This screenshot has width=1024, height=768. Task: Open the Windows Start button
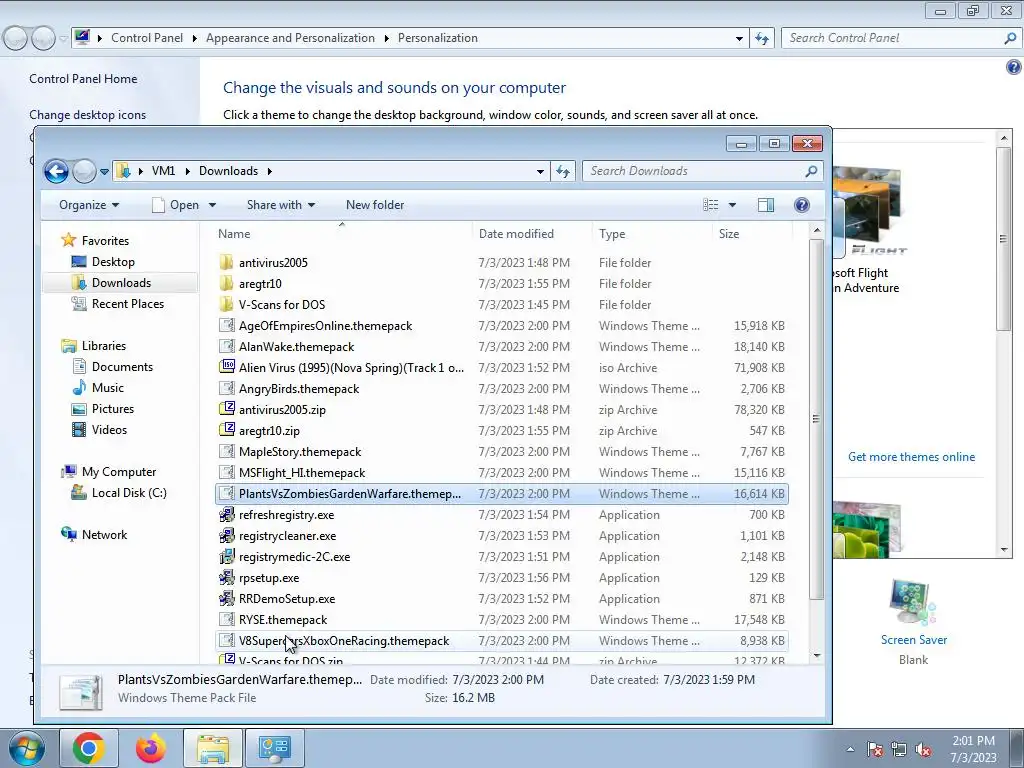coord(27,748)
